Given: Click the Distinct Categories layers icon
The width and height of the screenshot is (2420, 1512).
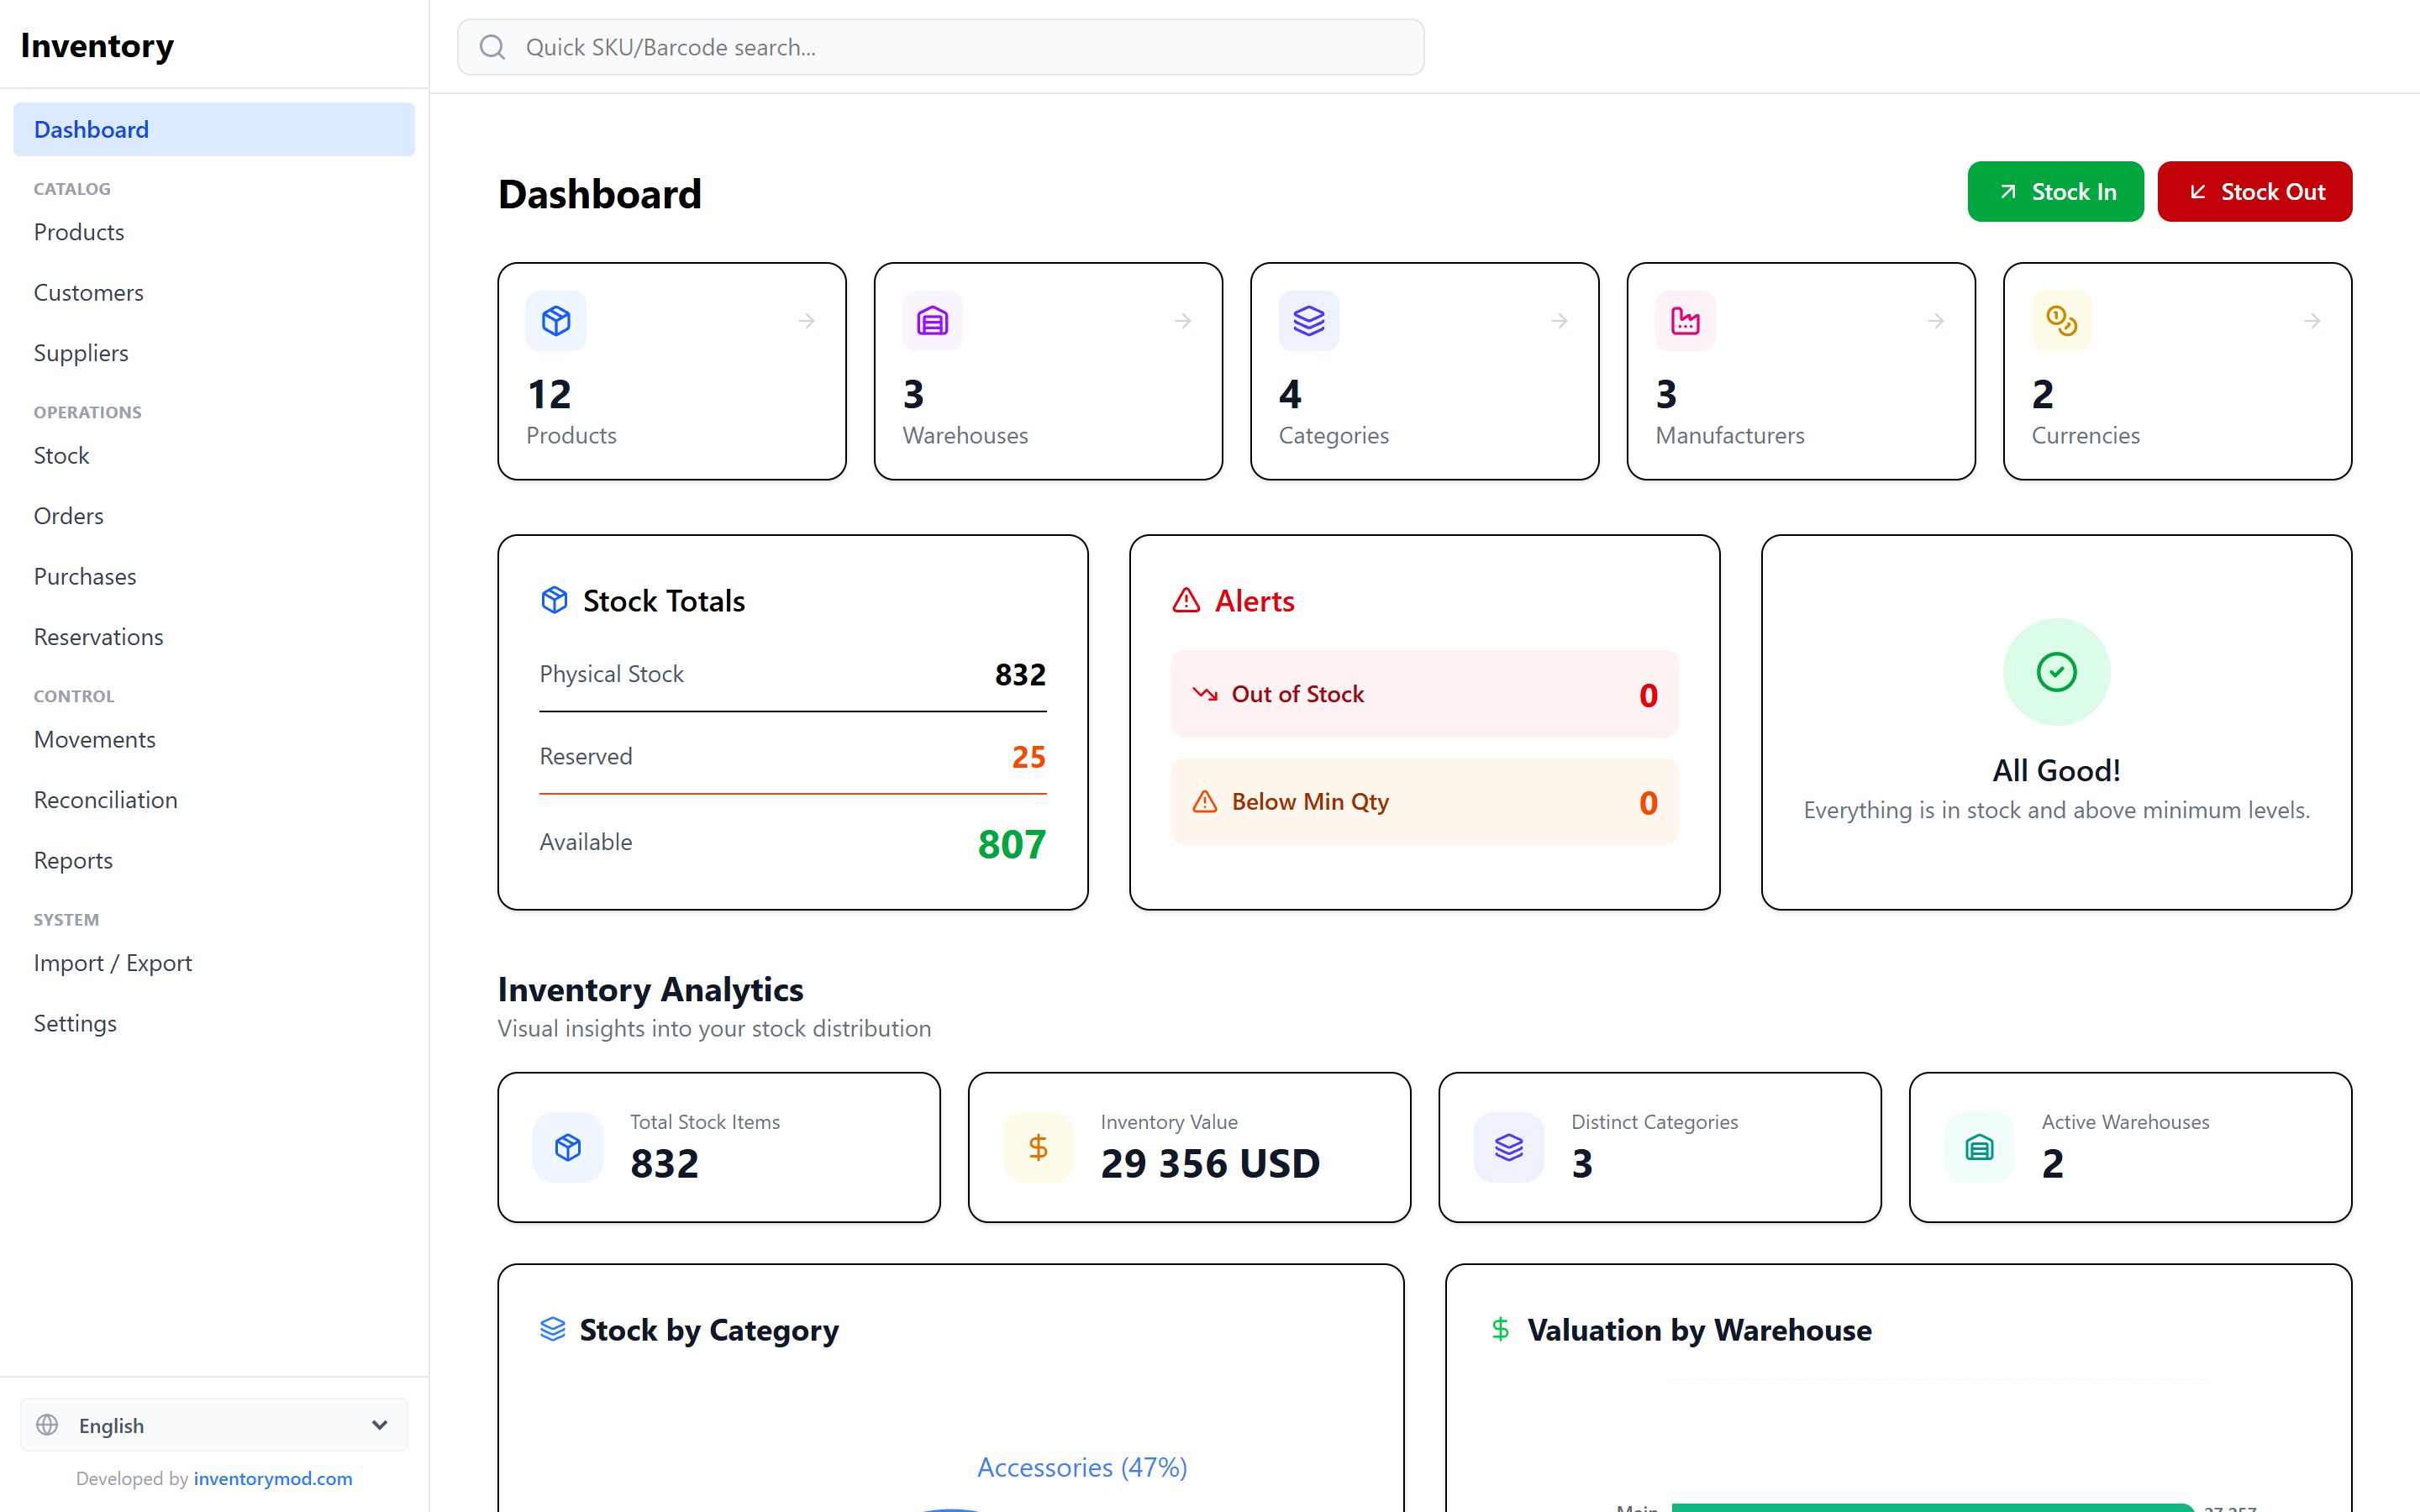Looking at the screenshot, I should [1509, 1147].
